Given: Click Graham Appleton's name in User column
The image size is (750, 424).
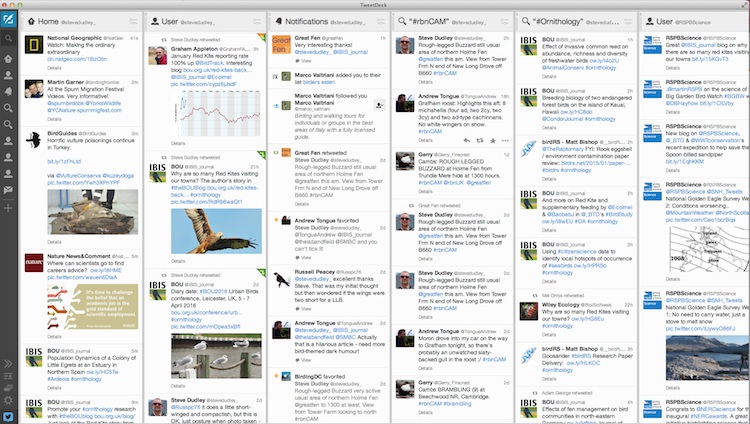Looking at the screenshot, I should (194, 48).
